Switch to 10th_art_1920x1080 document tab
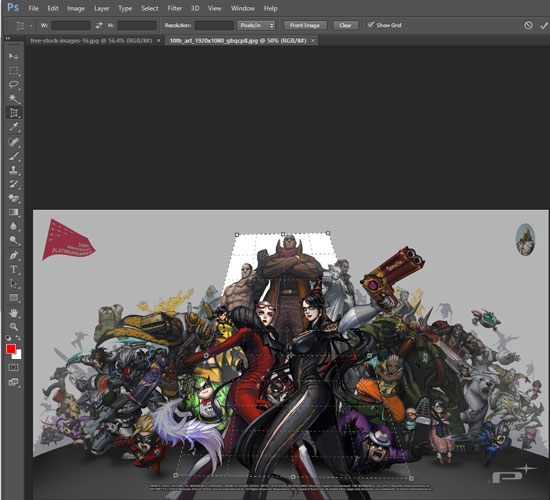This screenshot has width=550, height=500. tap(238, 41)
